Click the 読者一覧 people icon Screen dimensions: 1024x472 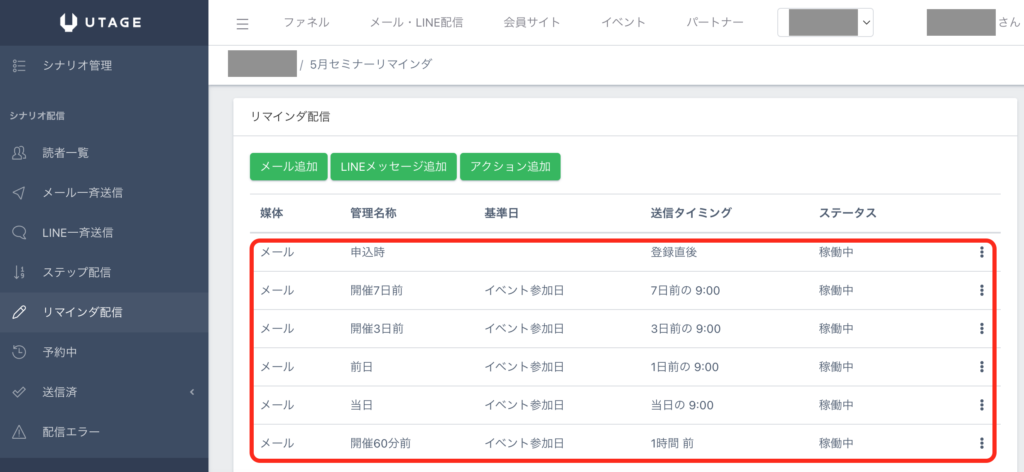coord(18,153)
